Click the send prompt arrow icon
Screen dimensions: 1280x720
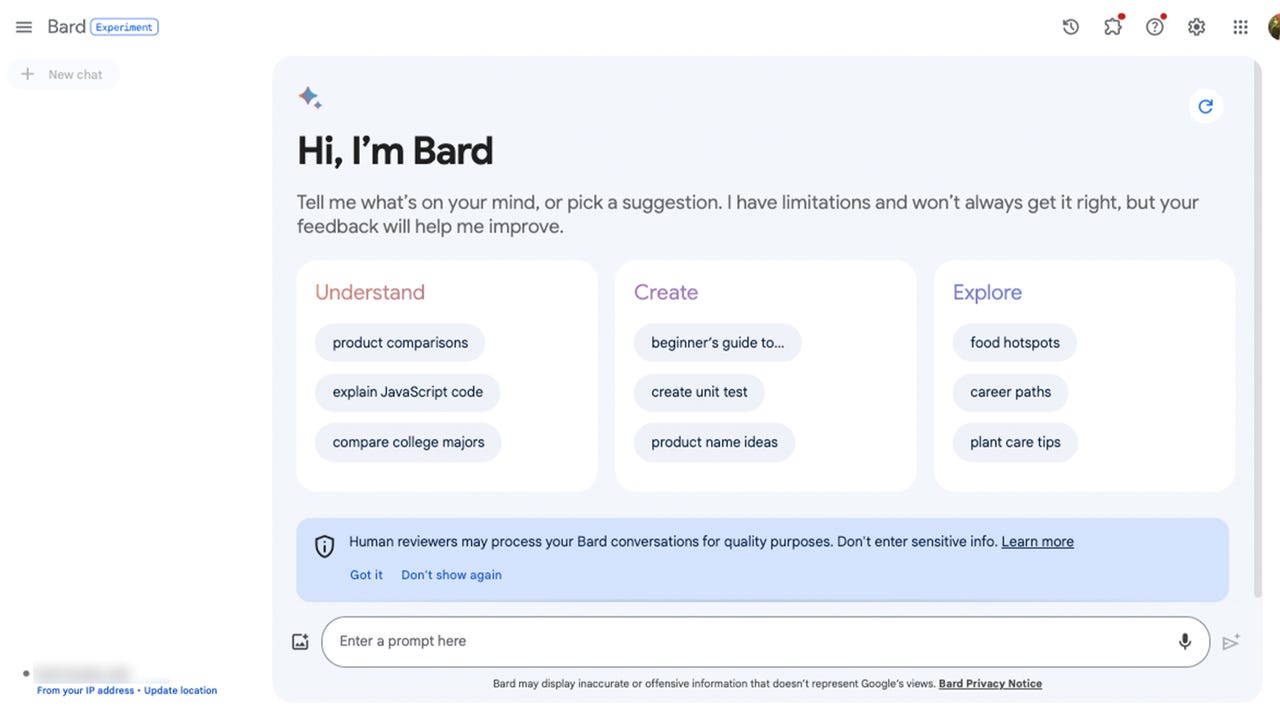(1231, 641)
